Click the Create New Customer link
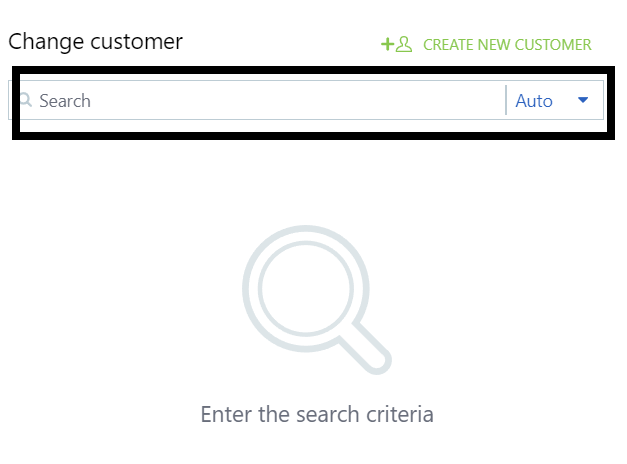 point(506,44)
